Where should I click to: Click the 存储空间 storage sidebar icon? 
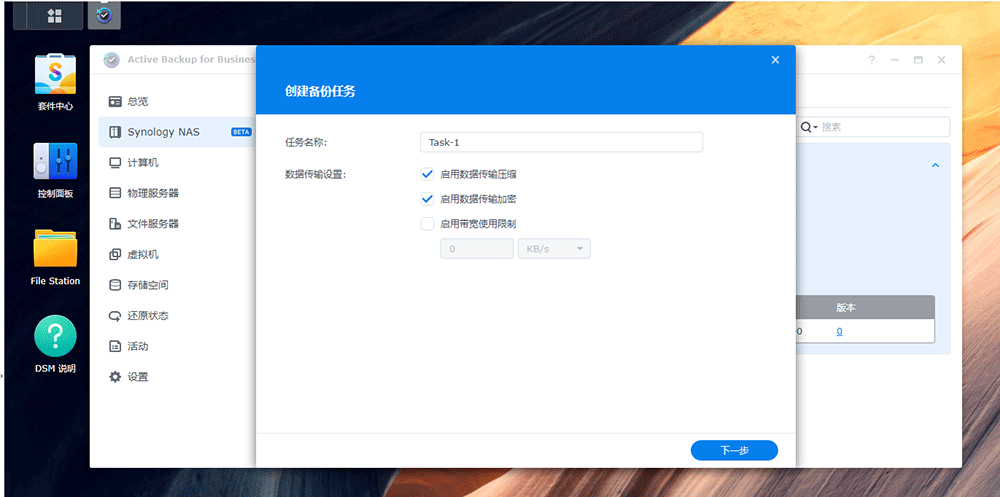click(115, 285)
